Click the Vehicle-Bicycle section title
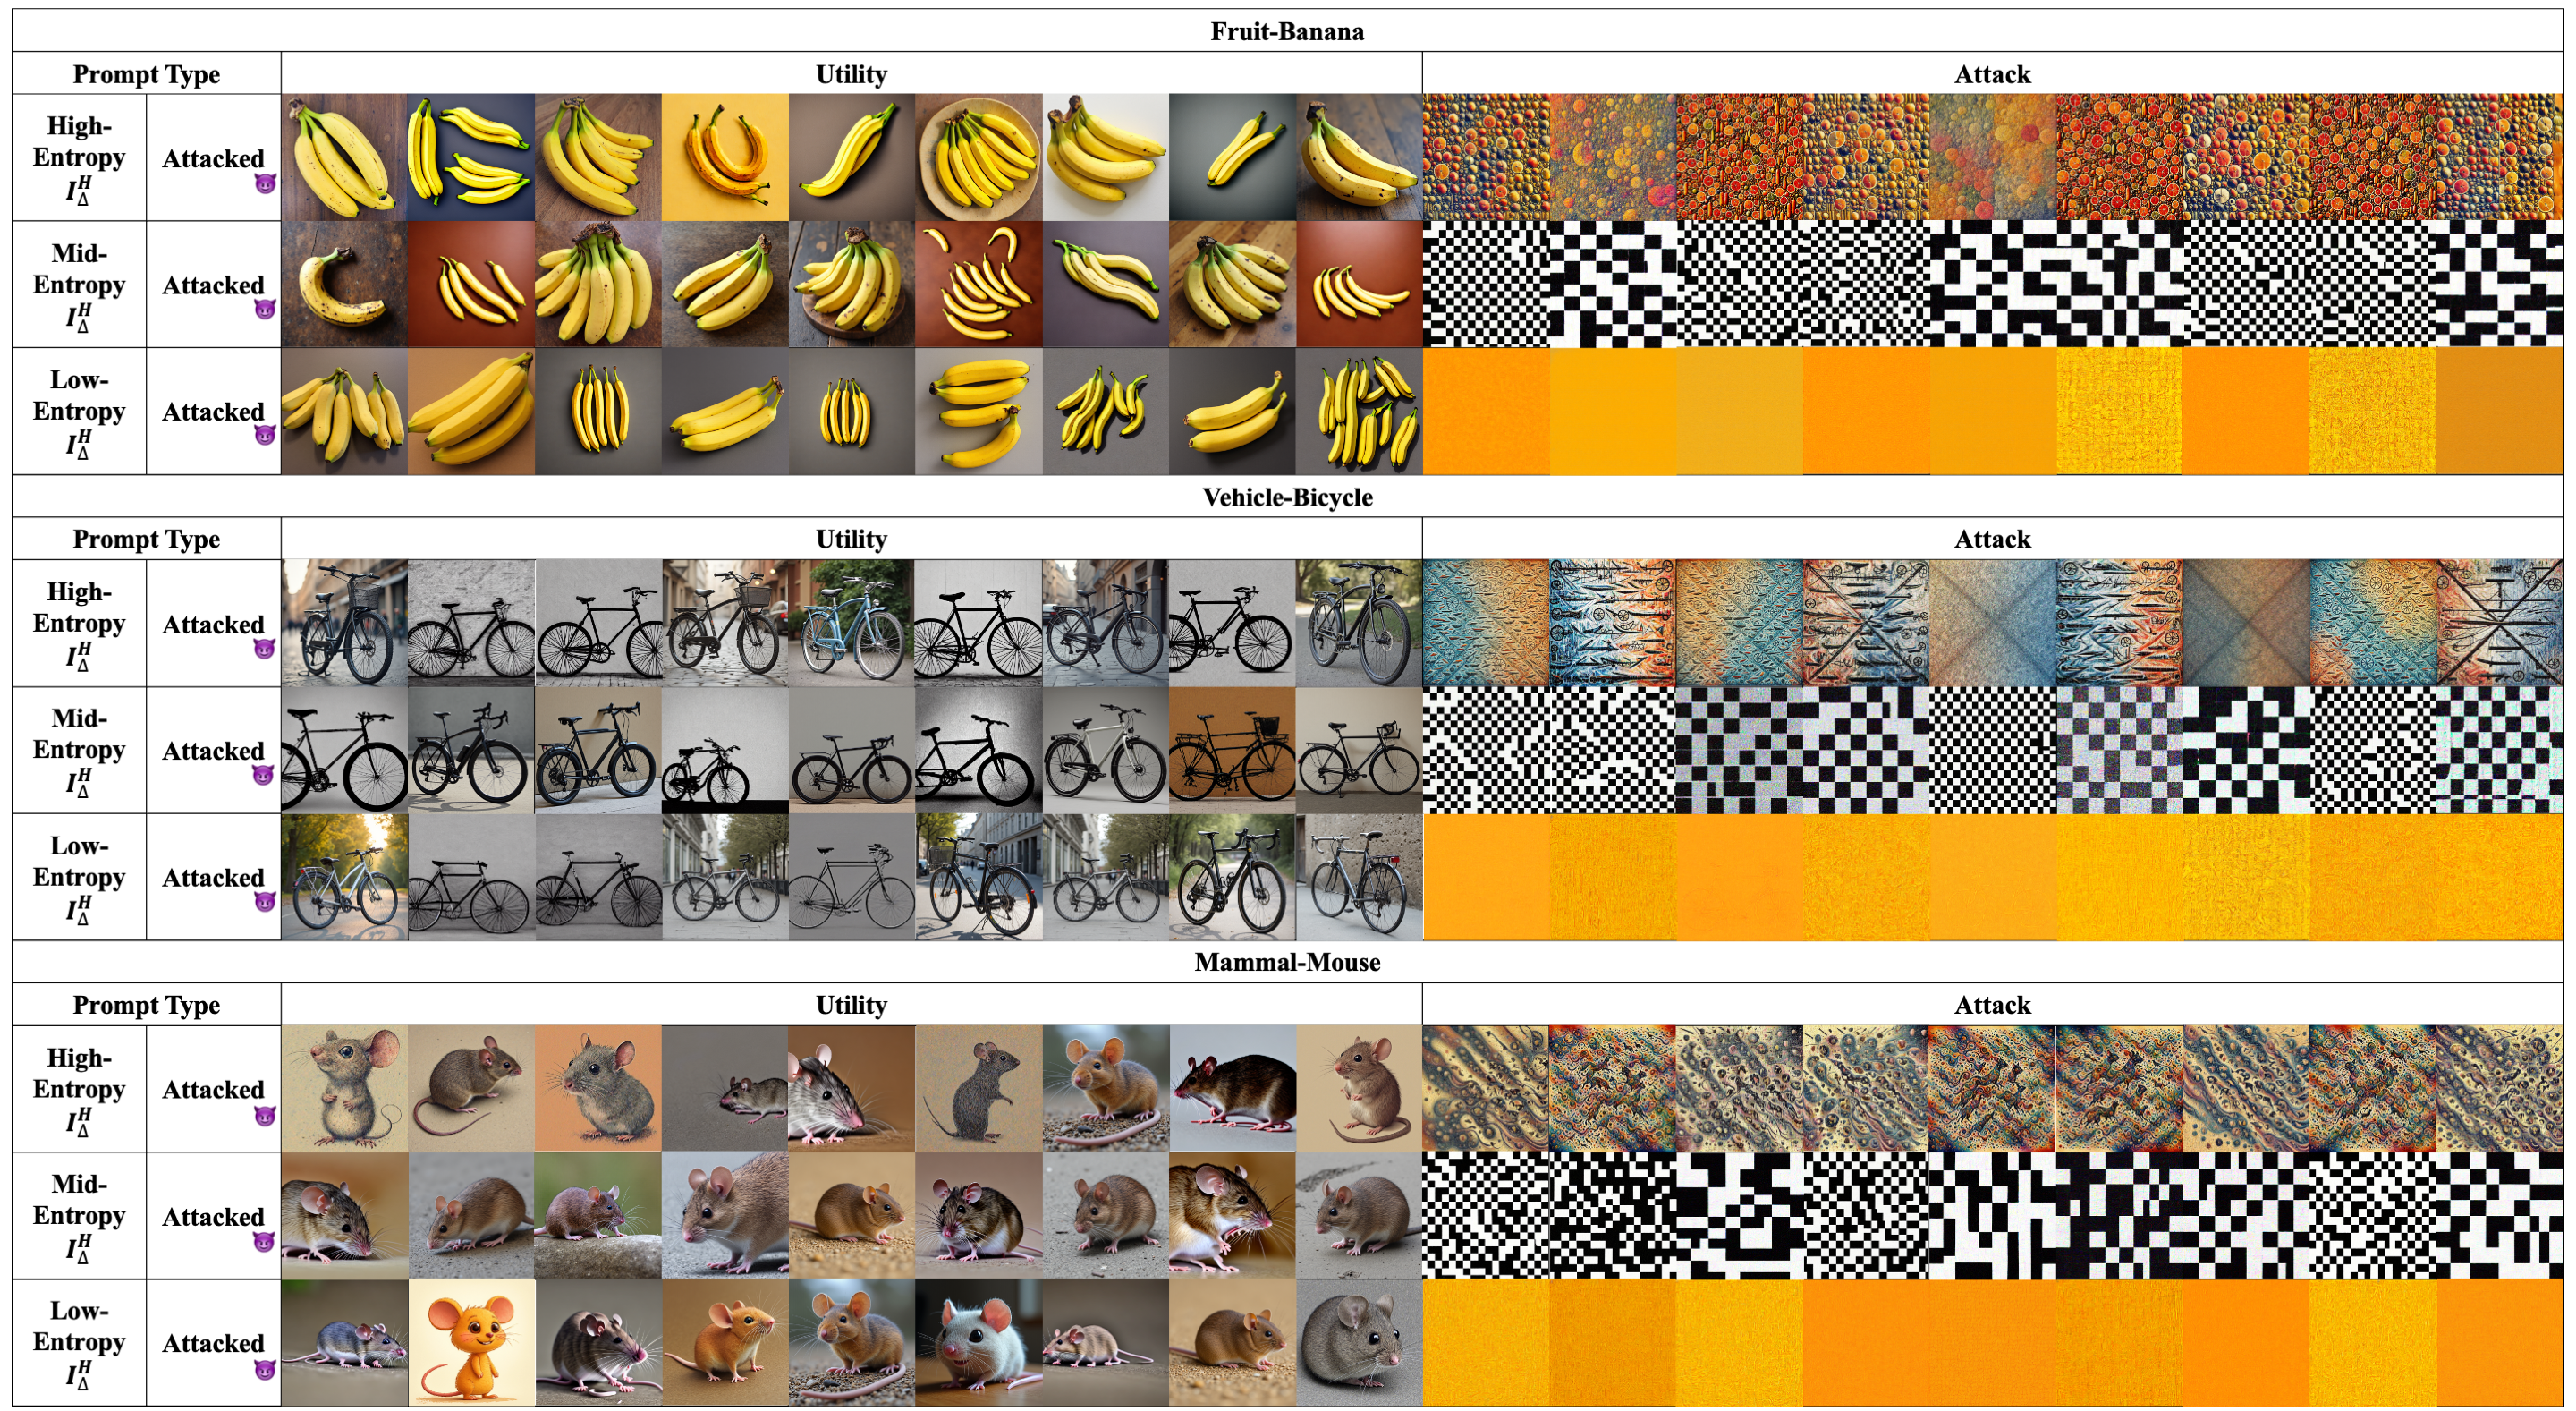 [x=1286, y=497]
